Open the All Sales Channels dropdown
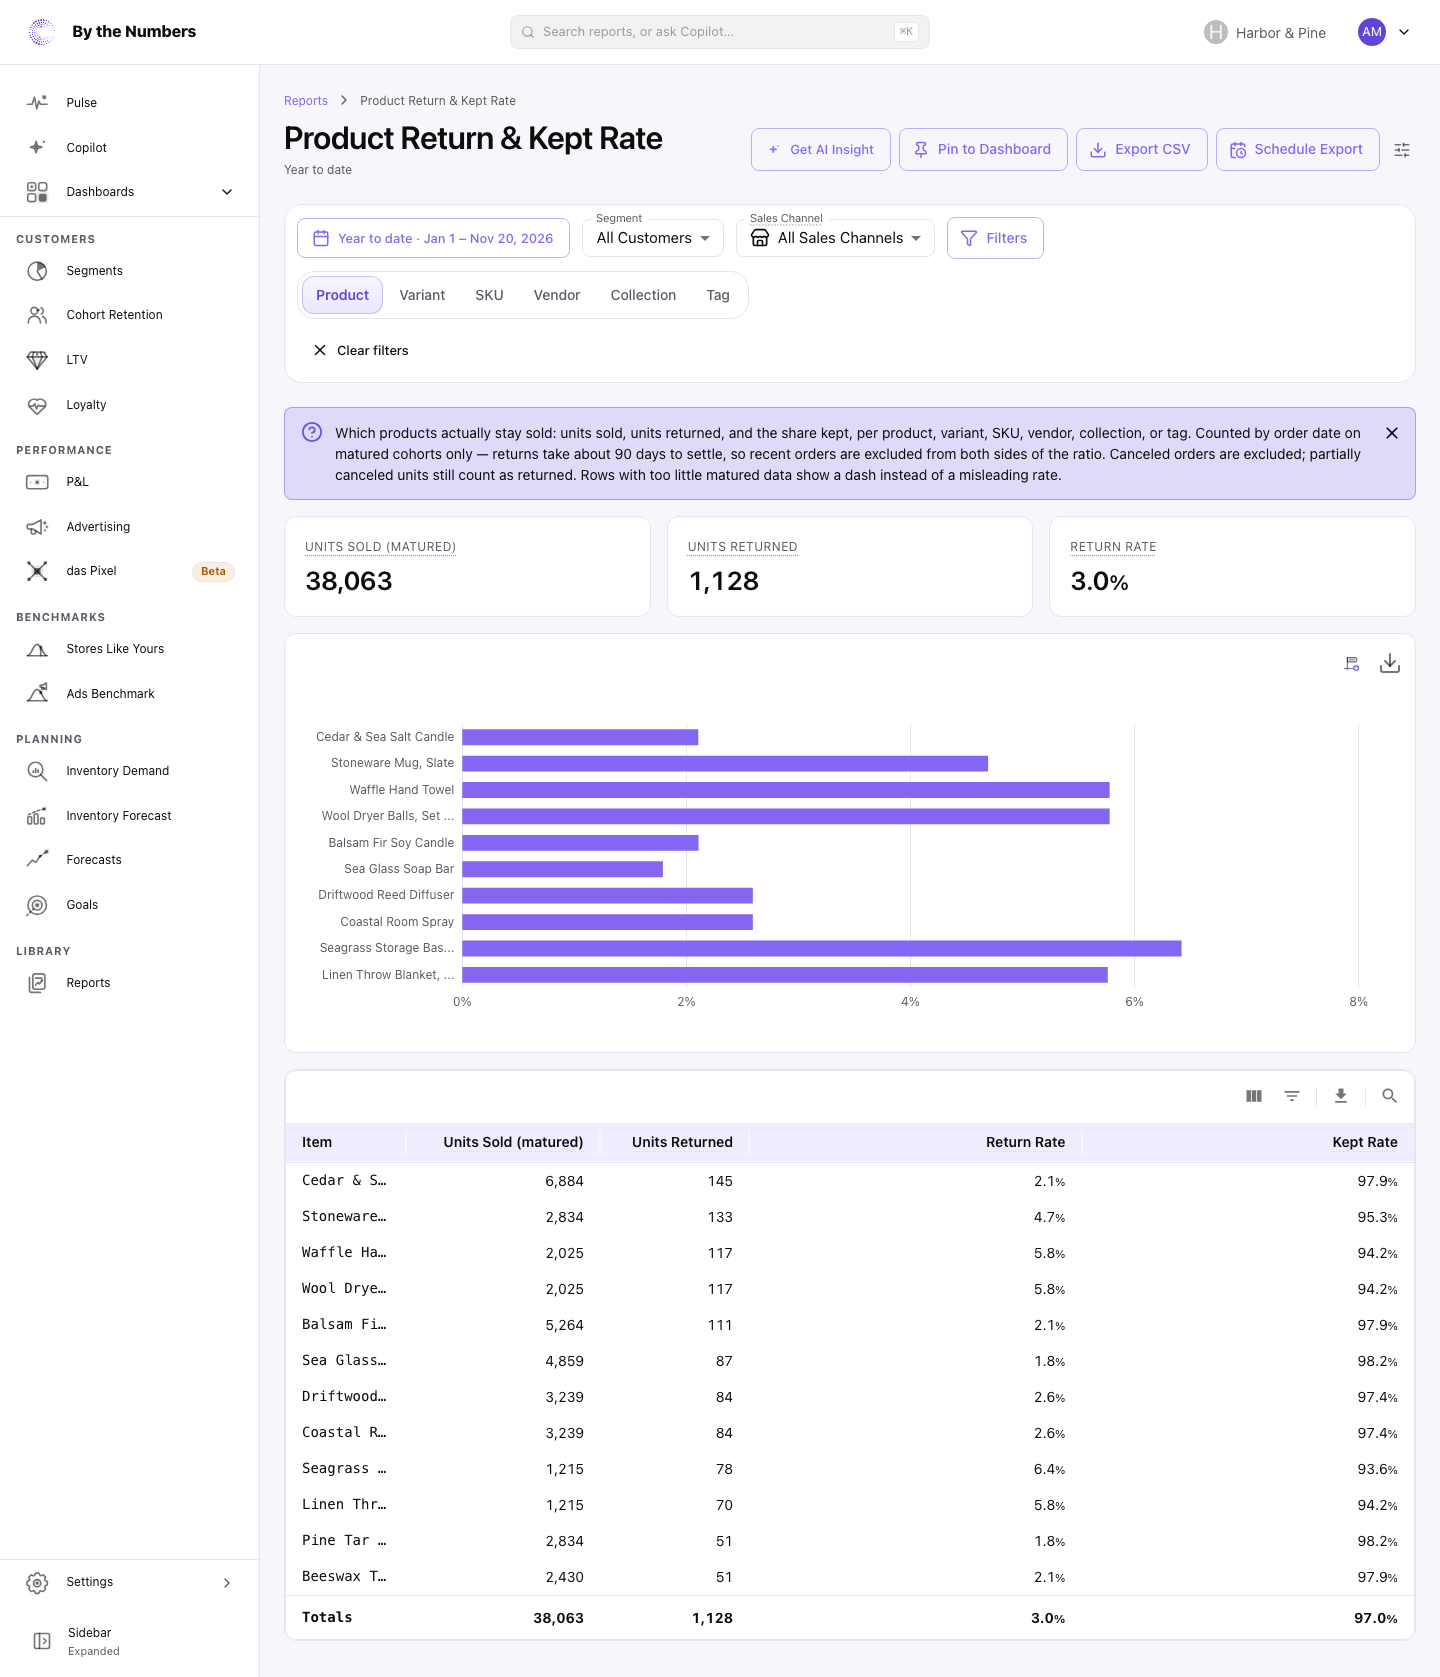Image resolution: width=1440 pixels, height=1677 pixels. [836, 238]
